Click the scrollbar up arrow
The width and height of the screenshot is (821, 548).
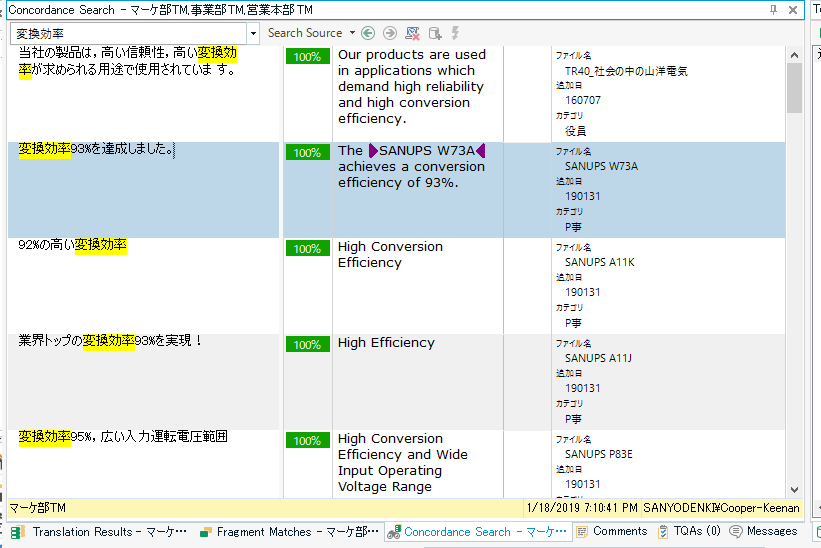(x=794, y=55)
